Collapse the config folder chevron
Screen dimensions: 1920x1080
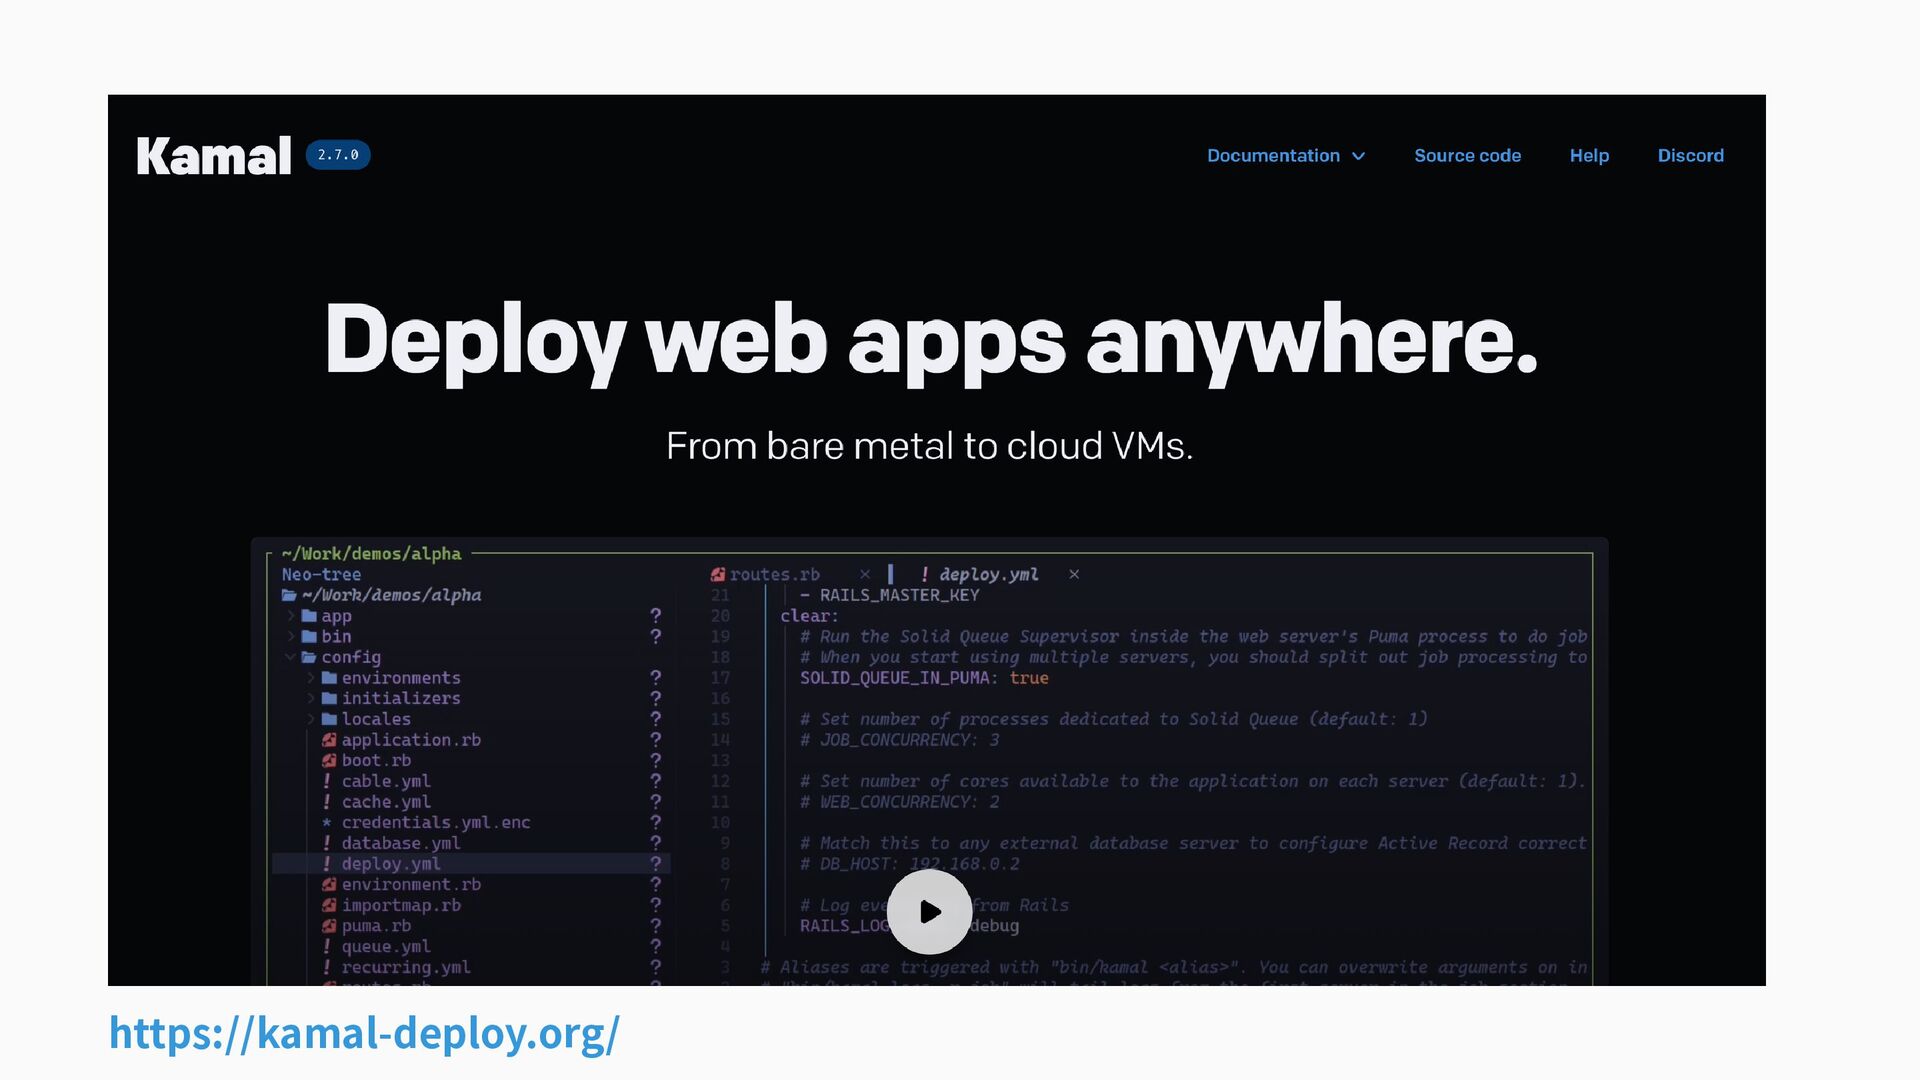[x=290, y=657]
